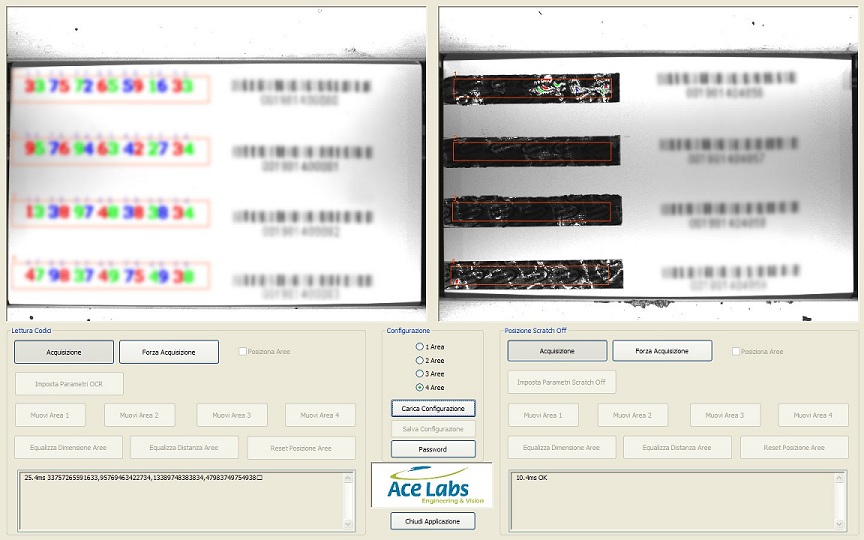Click Muovi Area 2 in Lettura Codici
The image size is (864, 540).
click(139, 415)
